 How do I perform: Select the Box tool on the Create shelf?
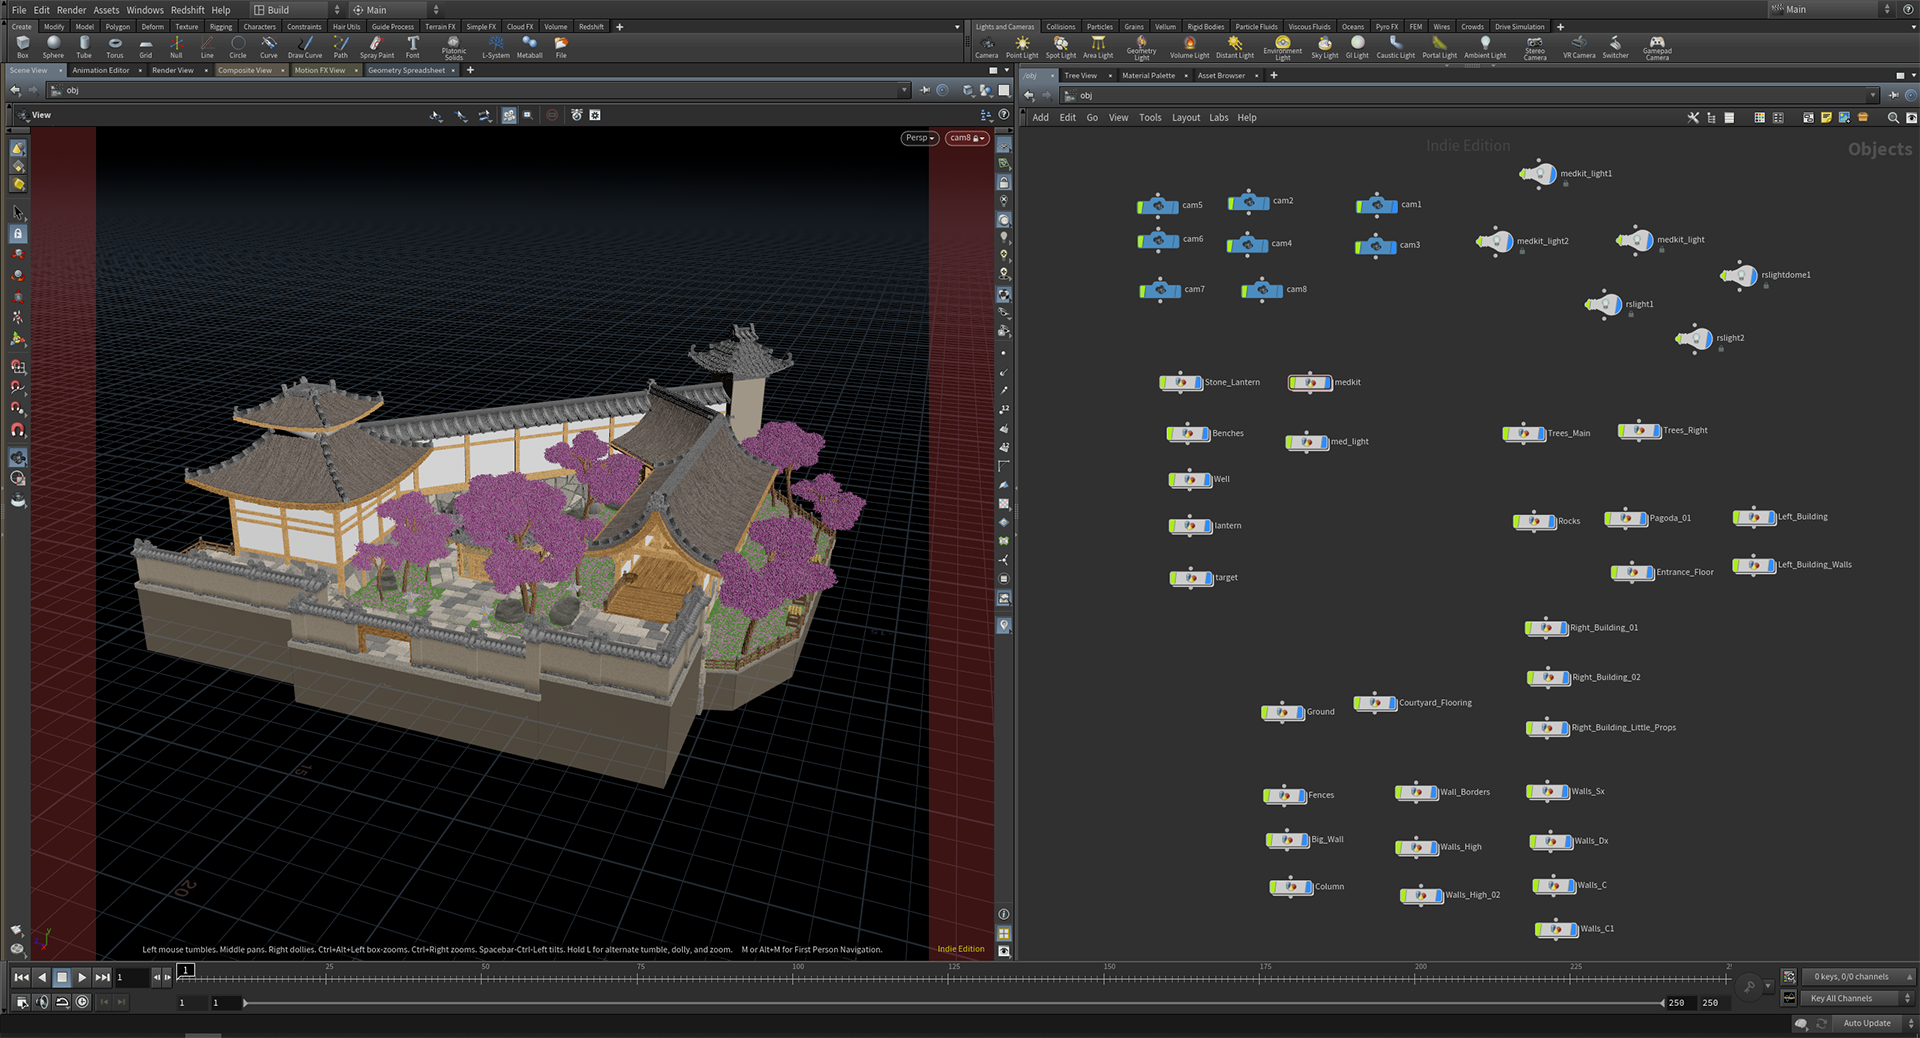[22, 47]
